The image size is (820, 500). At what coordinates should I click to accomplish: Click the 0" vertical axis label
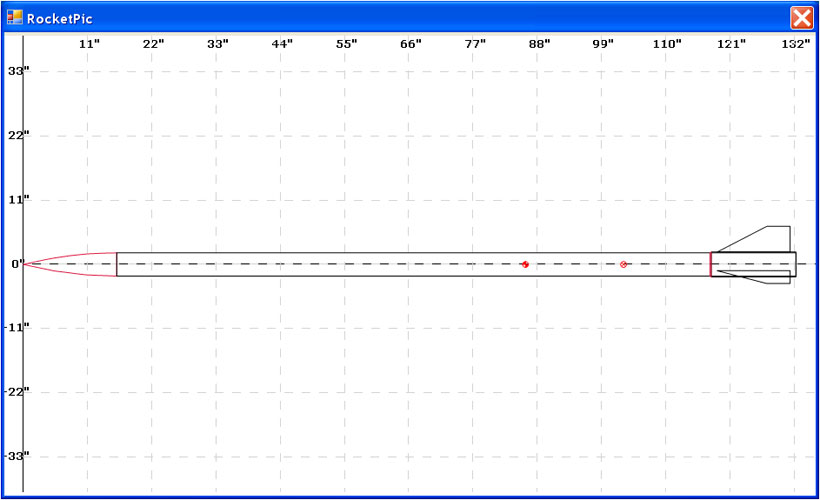point(18,264)
